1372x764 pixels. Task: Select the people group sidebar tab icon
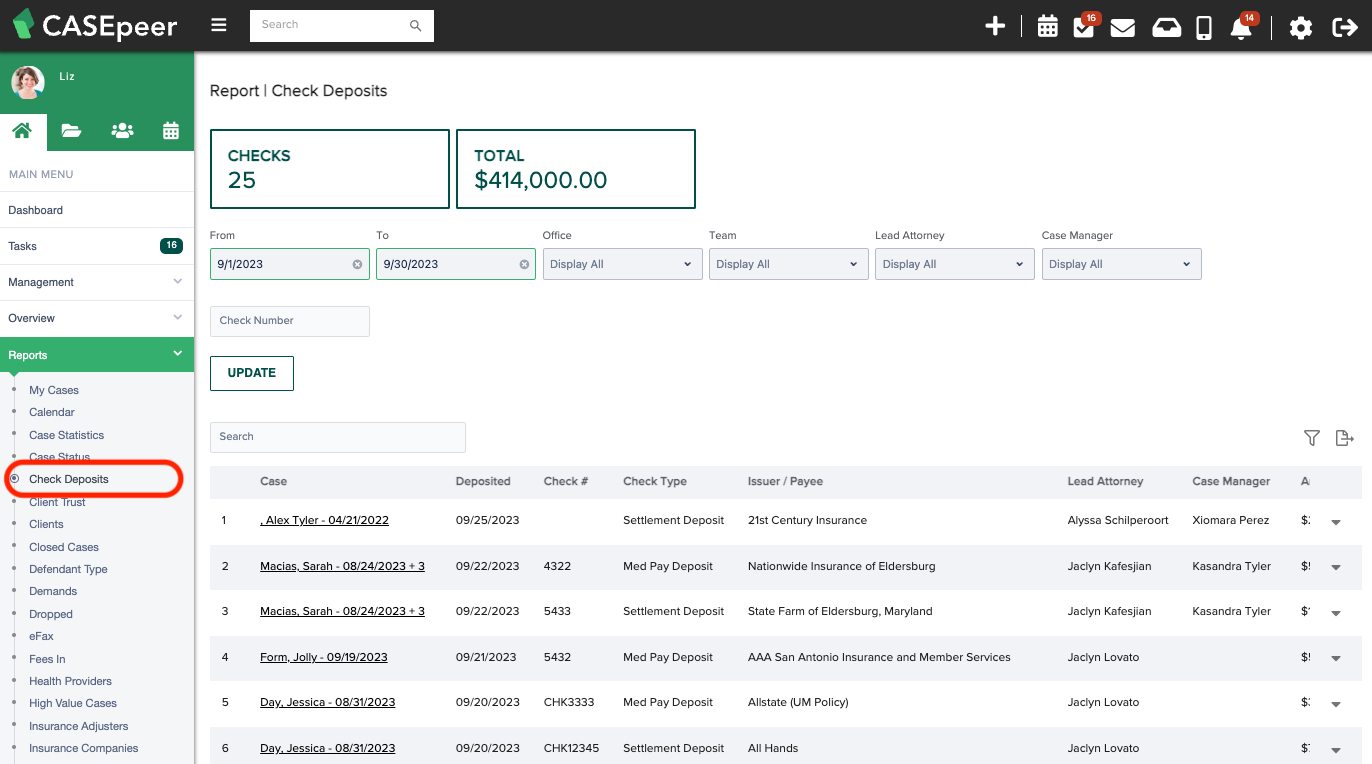pos(122,130)
